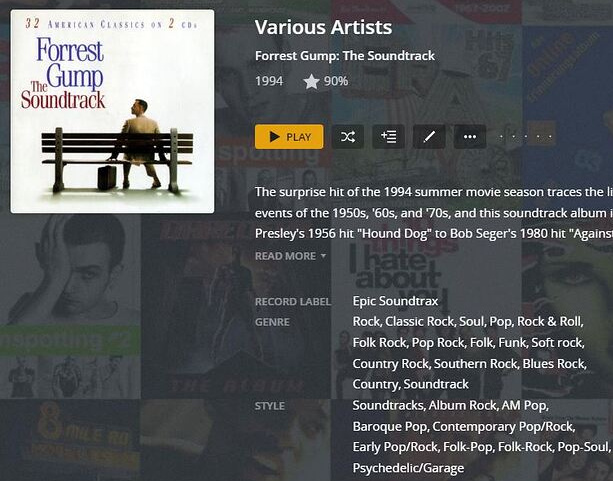
Task: Add album to play queue
Action: tap(389, 137)
